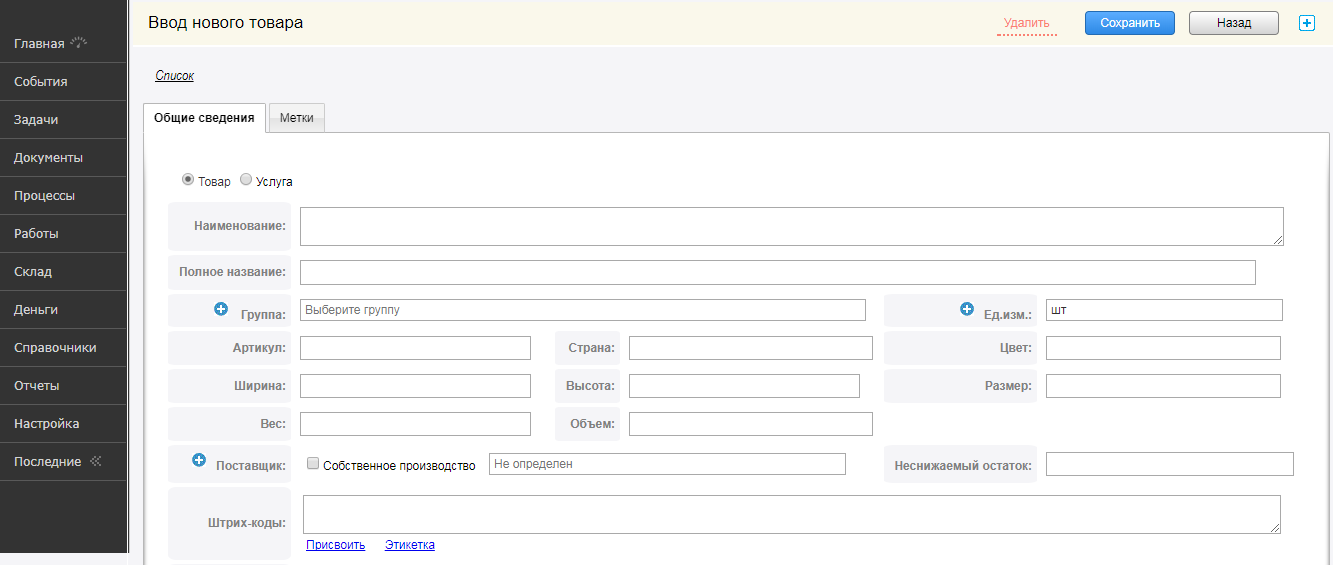The height and width of the screenshot is (565, 1333).
Task: Click the plus icon beside Ед.изм.
Action: pyautogui.click(x=967, y=309)
